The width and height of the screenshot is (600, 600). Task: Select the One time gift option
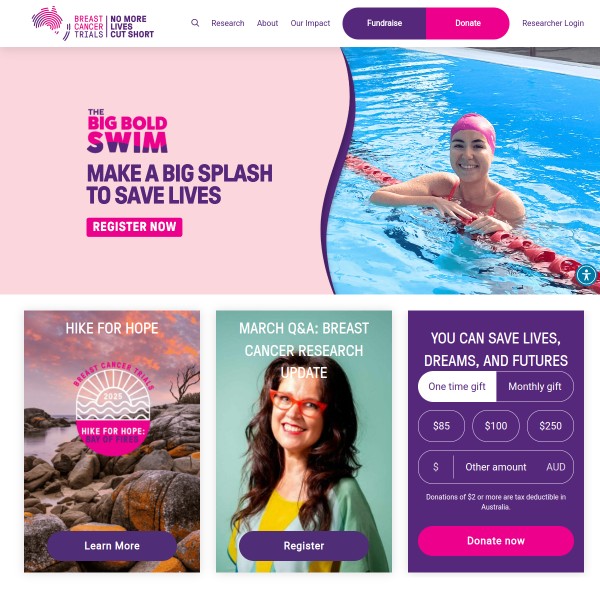(457, 386)
